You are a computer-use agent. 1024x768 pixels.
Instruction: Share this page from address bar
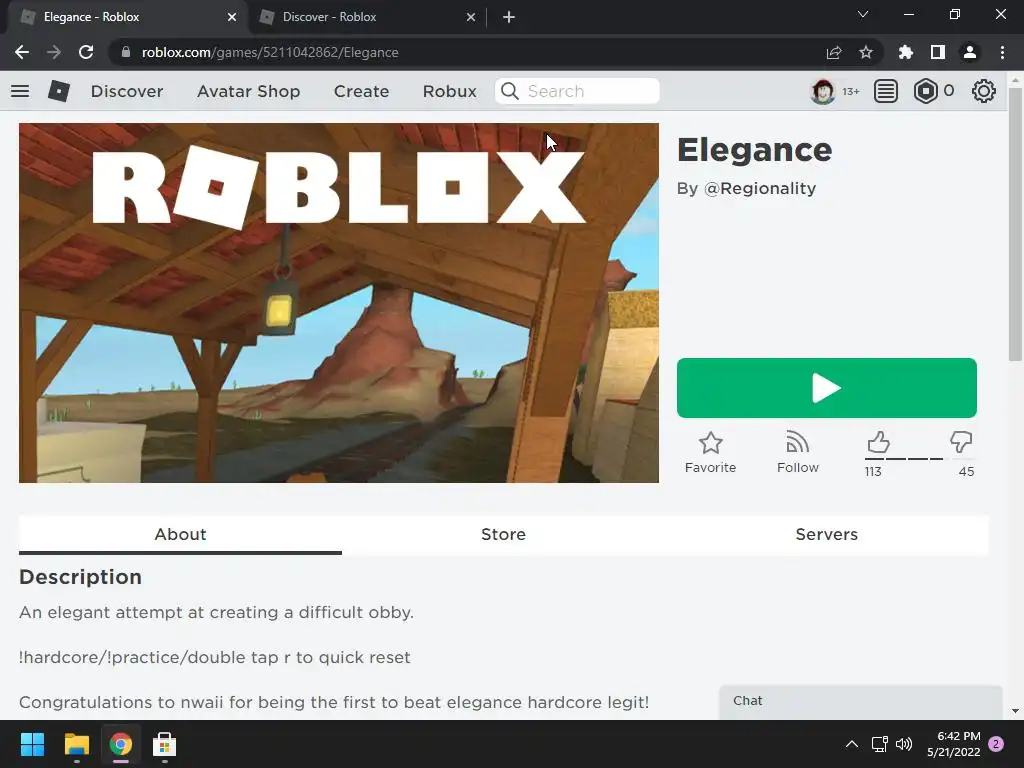[834, 52]
